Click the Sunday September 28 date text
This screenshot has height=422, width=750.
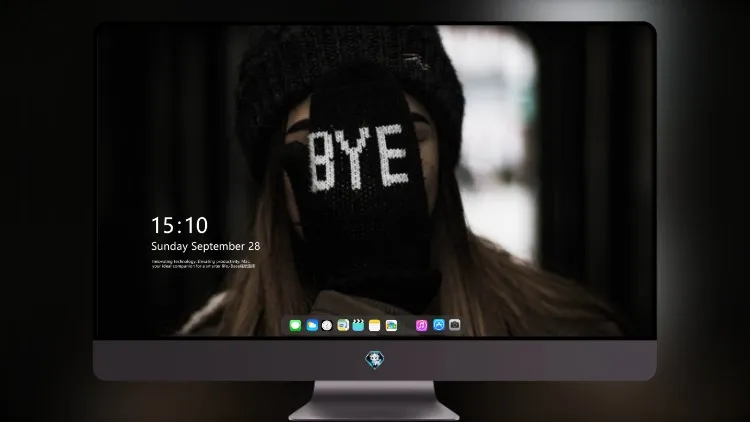[x=206, y=246]
